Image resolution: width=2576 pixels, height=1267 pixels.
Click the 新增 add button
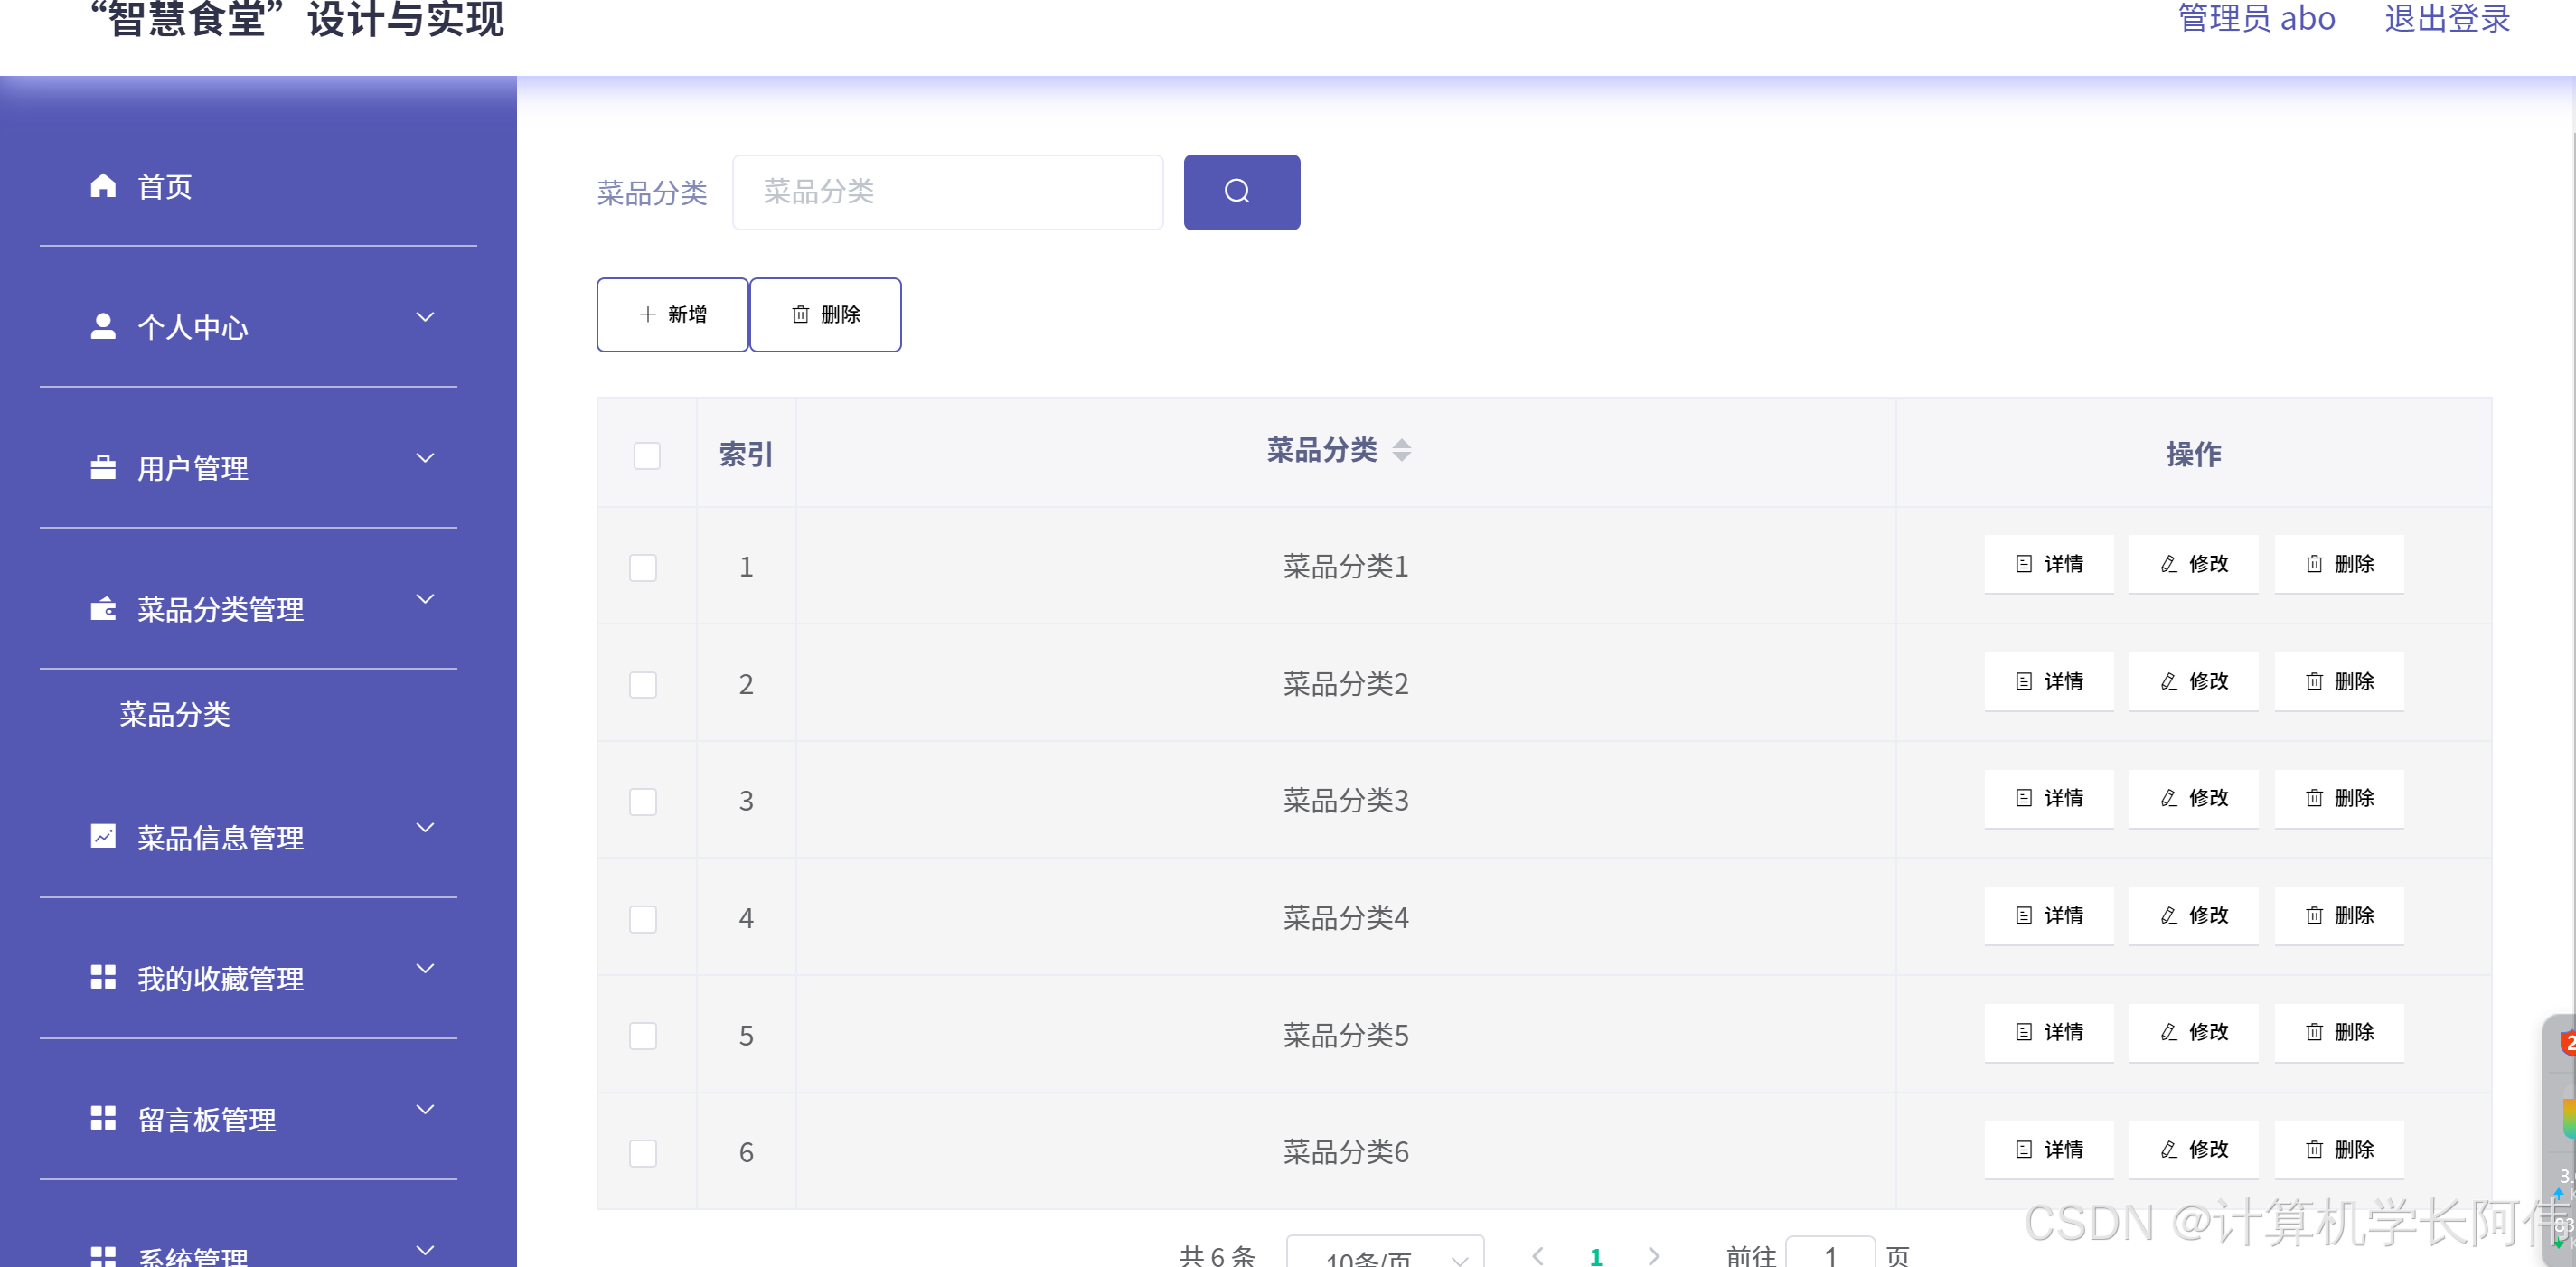[x=672, y=314]
